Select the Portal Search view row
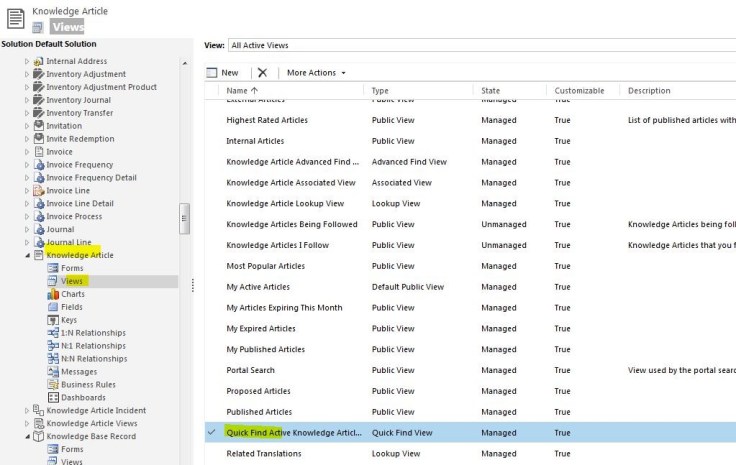 pyautogui.click(x=250, y=370)
